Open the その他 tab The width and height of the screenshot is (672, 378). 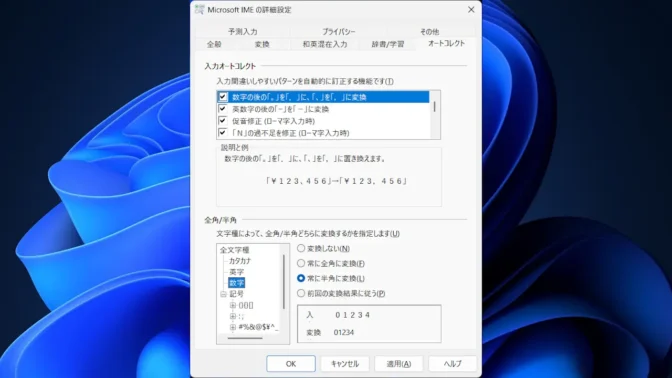tap(429, 31)
